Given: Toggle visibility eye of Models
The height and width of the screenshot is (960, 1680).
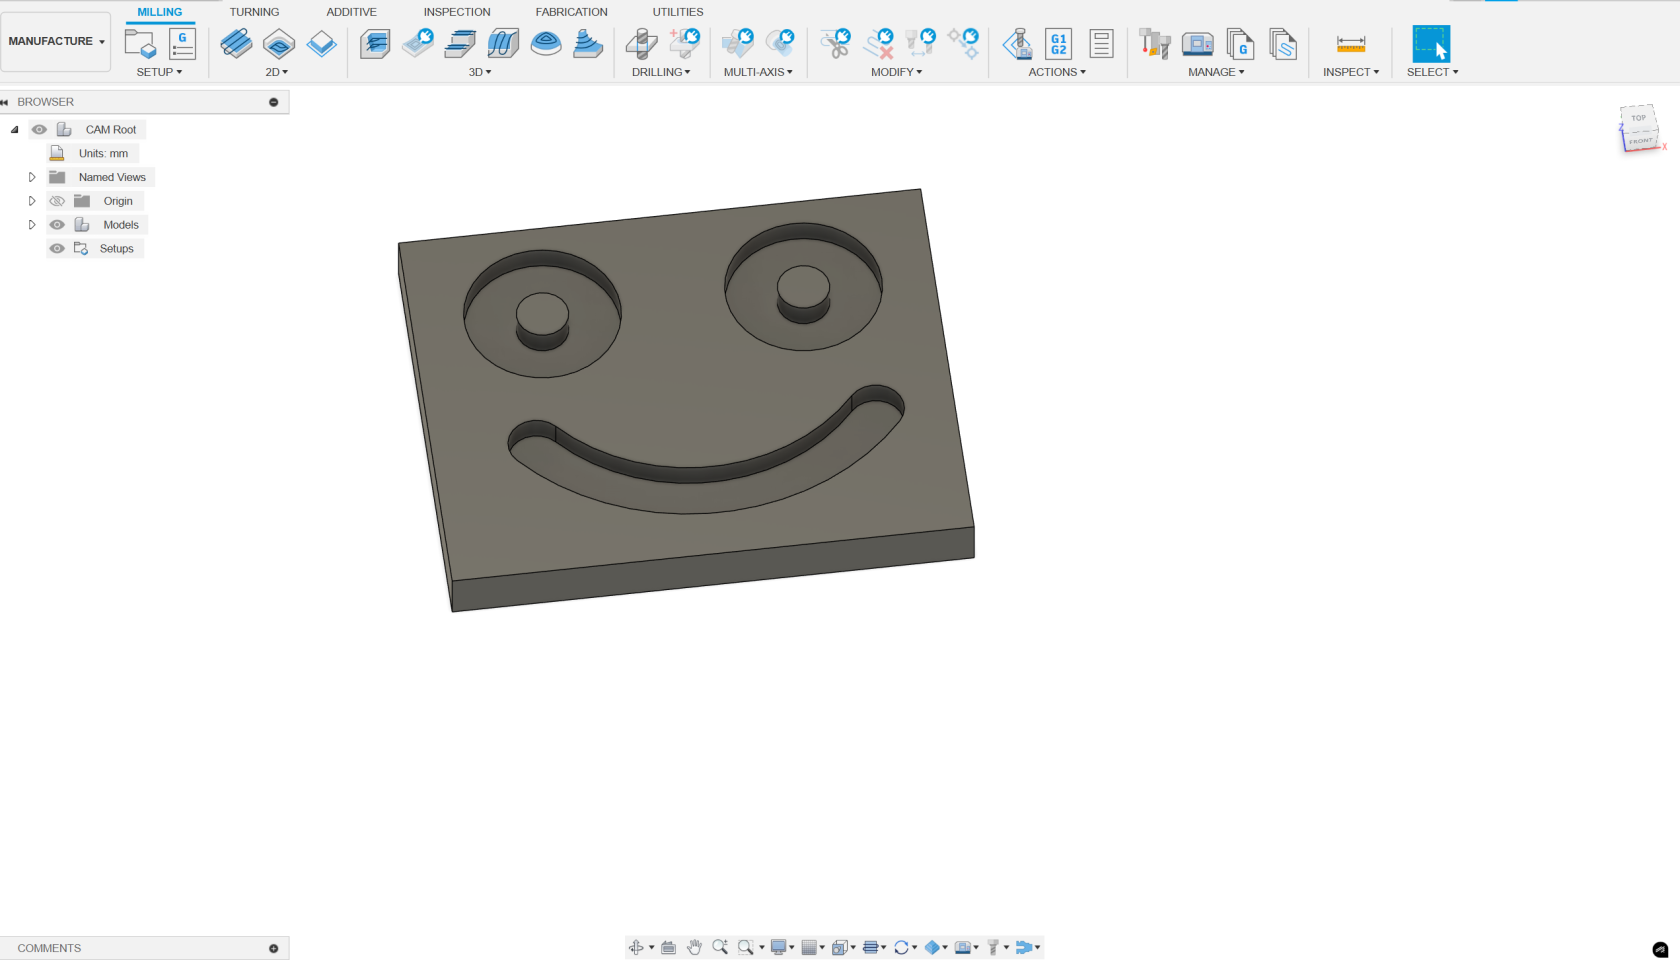Looking at the screenshot, I should [x=57, y=225].
